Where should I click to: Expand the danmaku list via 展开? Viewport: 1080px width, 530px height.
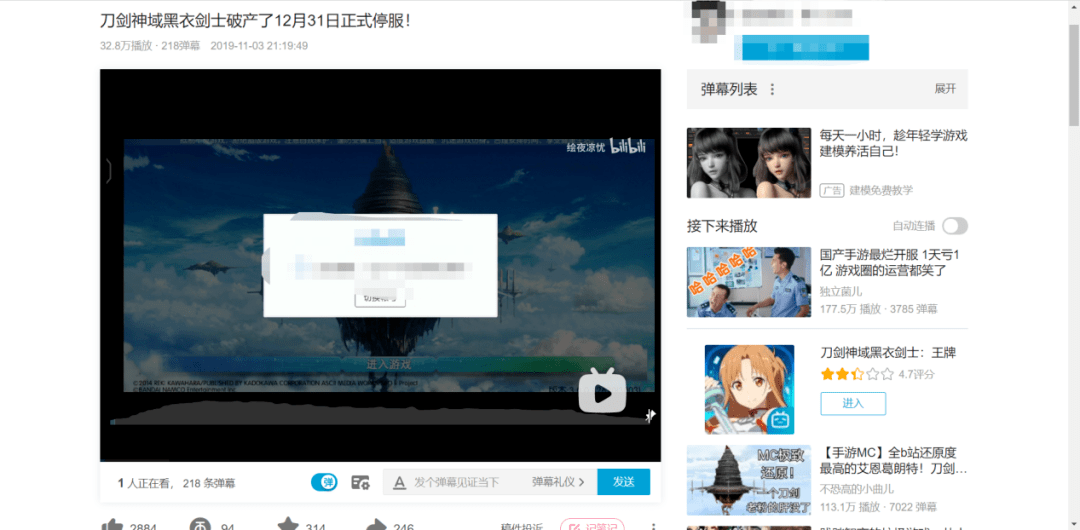coord(945,89)
